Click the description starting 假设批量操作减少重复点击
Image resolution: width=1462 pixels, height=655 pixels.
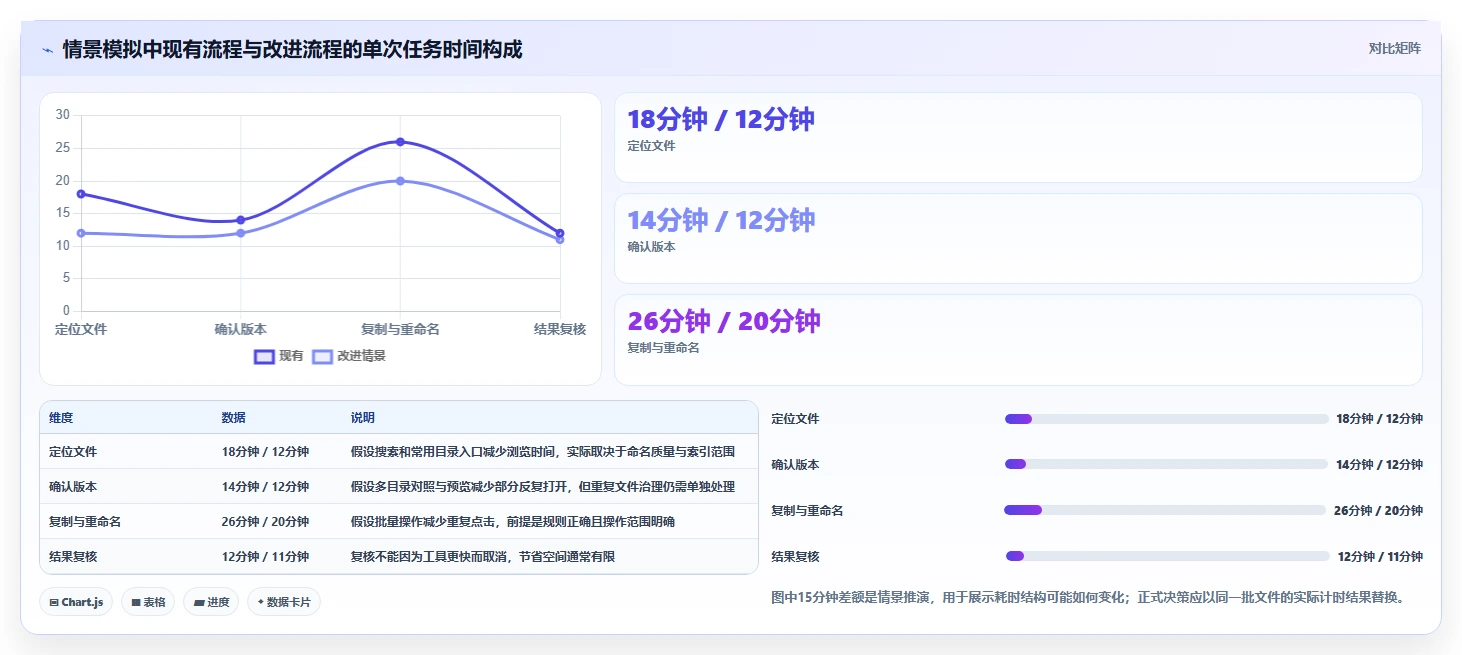pos(513,522)
